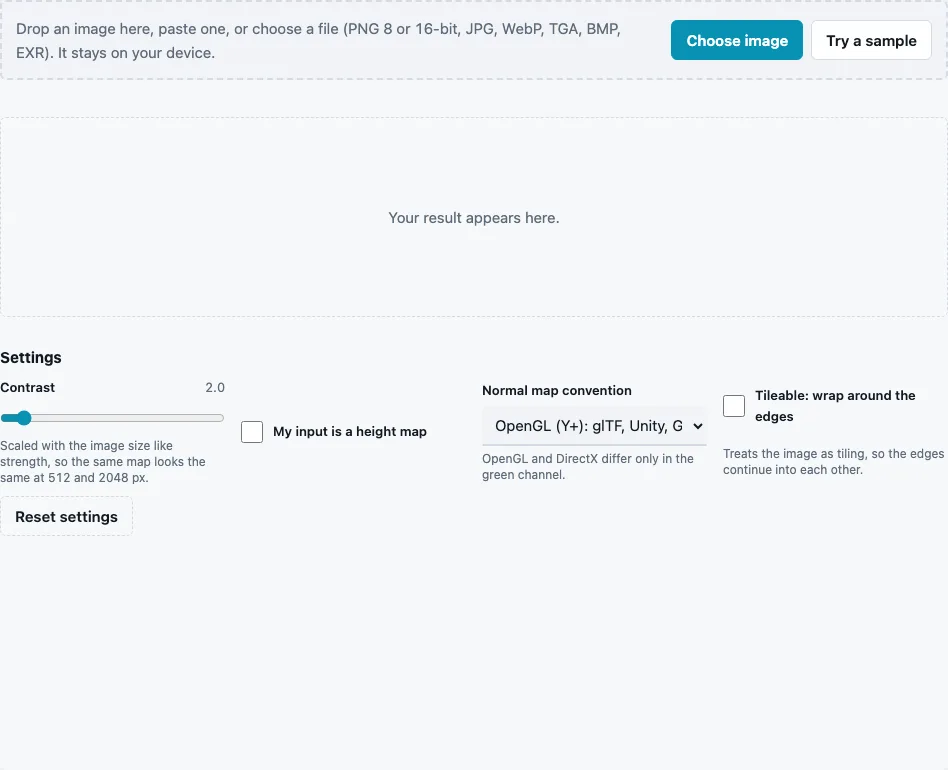948x770 pixels.
Task: Click the 'Your result appears here' preview area
Action: coord(473,218)
